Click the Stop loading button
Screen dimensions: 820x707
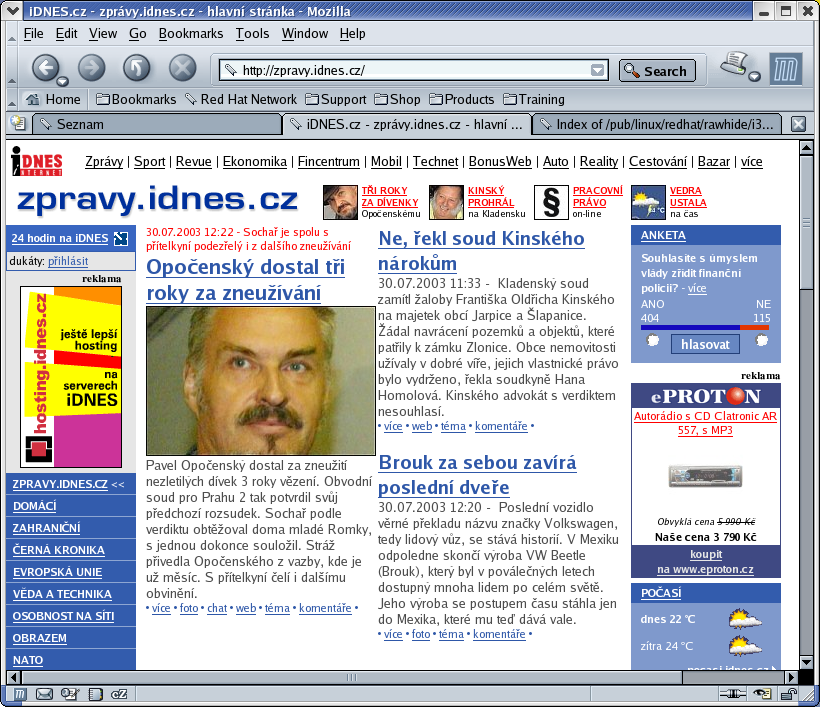(x=183, y=68)
